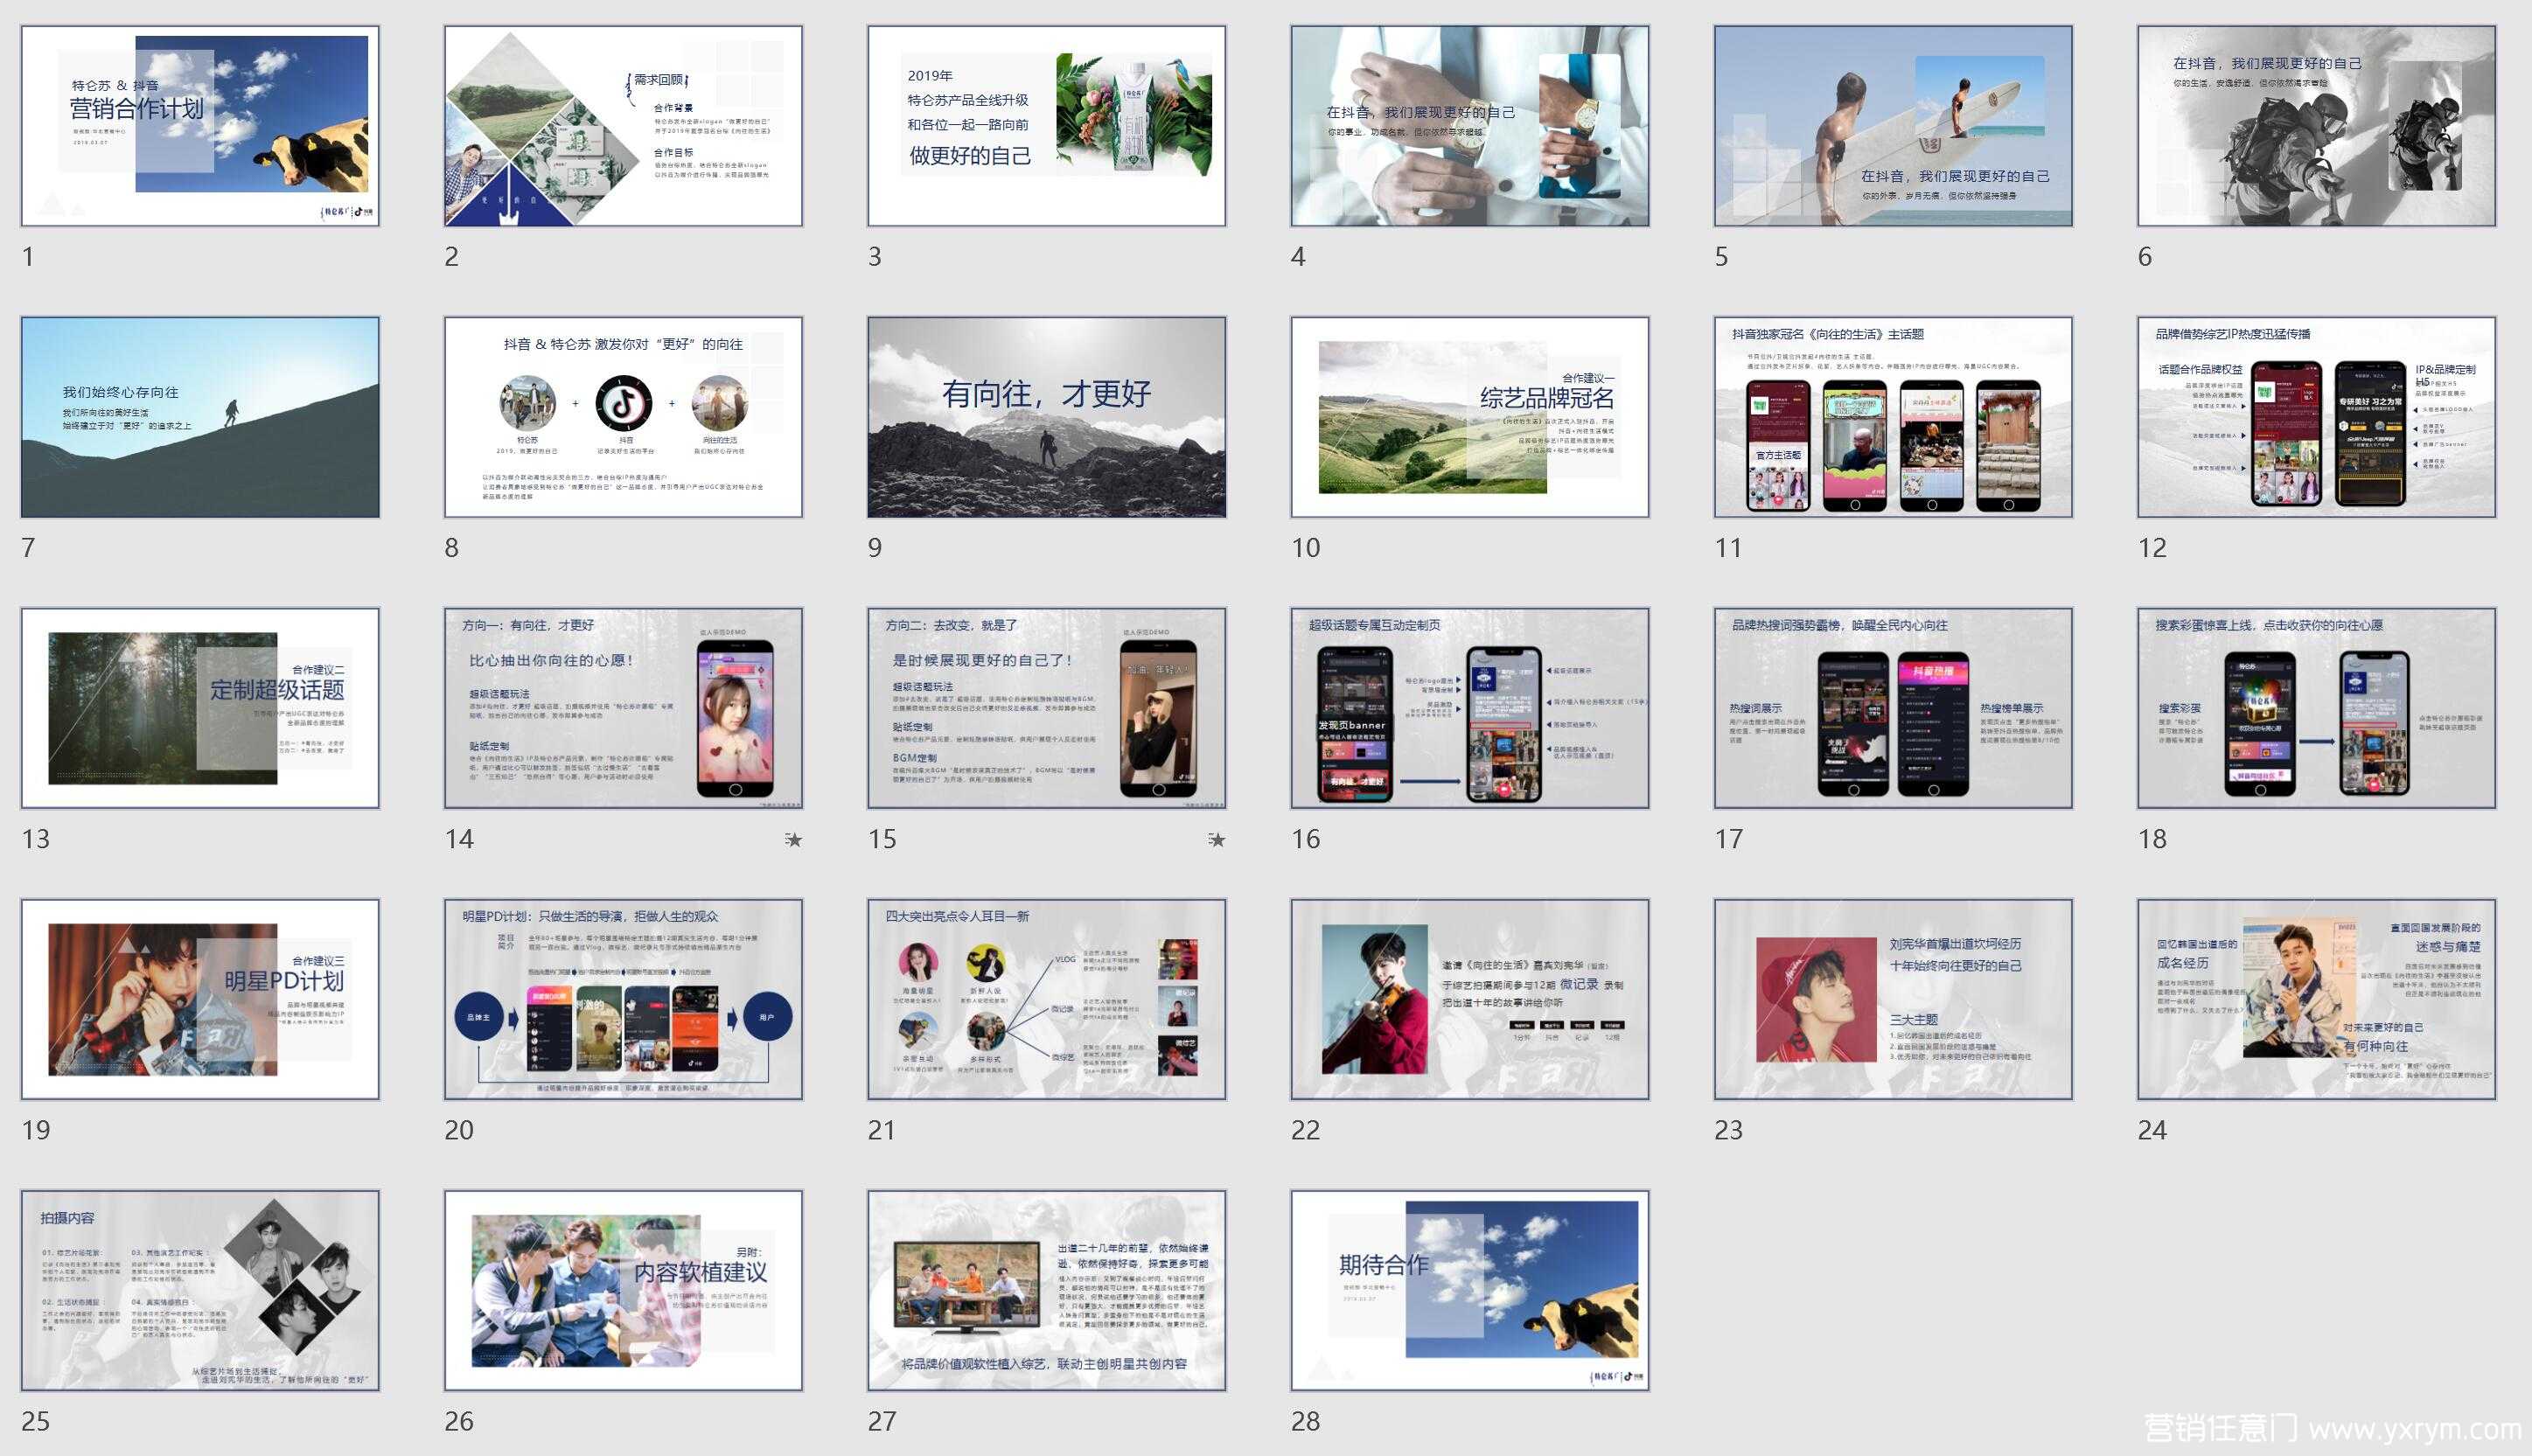This screenshot has height=1456, width=2532.
Task: Select slide 4 showing wristwatch and suit
Action: [1470, 126]
